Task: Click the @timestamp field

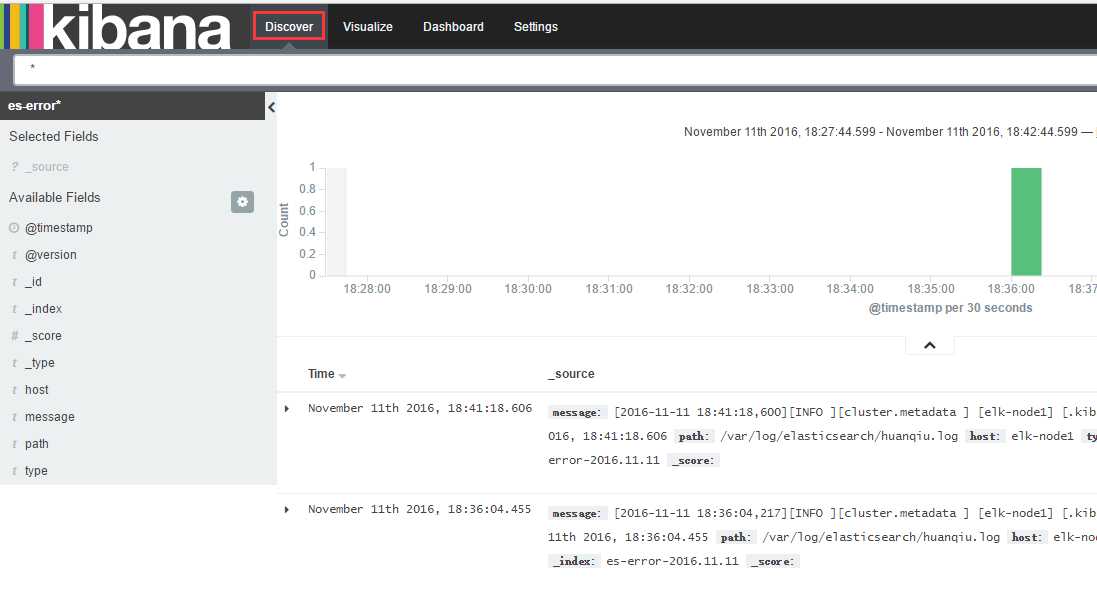Action: [59, 227]
